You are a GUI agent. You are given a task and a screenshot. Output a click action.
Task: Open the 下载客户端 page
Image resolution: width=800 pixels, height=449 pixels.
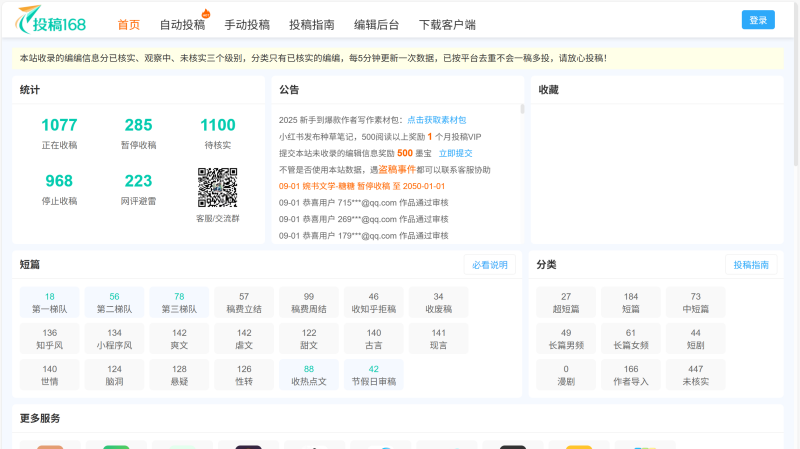click(447, 25)
